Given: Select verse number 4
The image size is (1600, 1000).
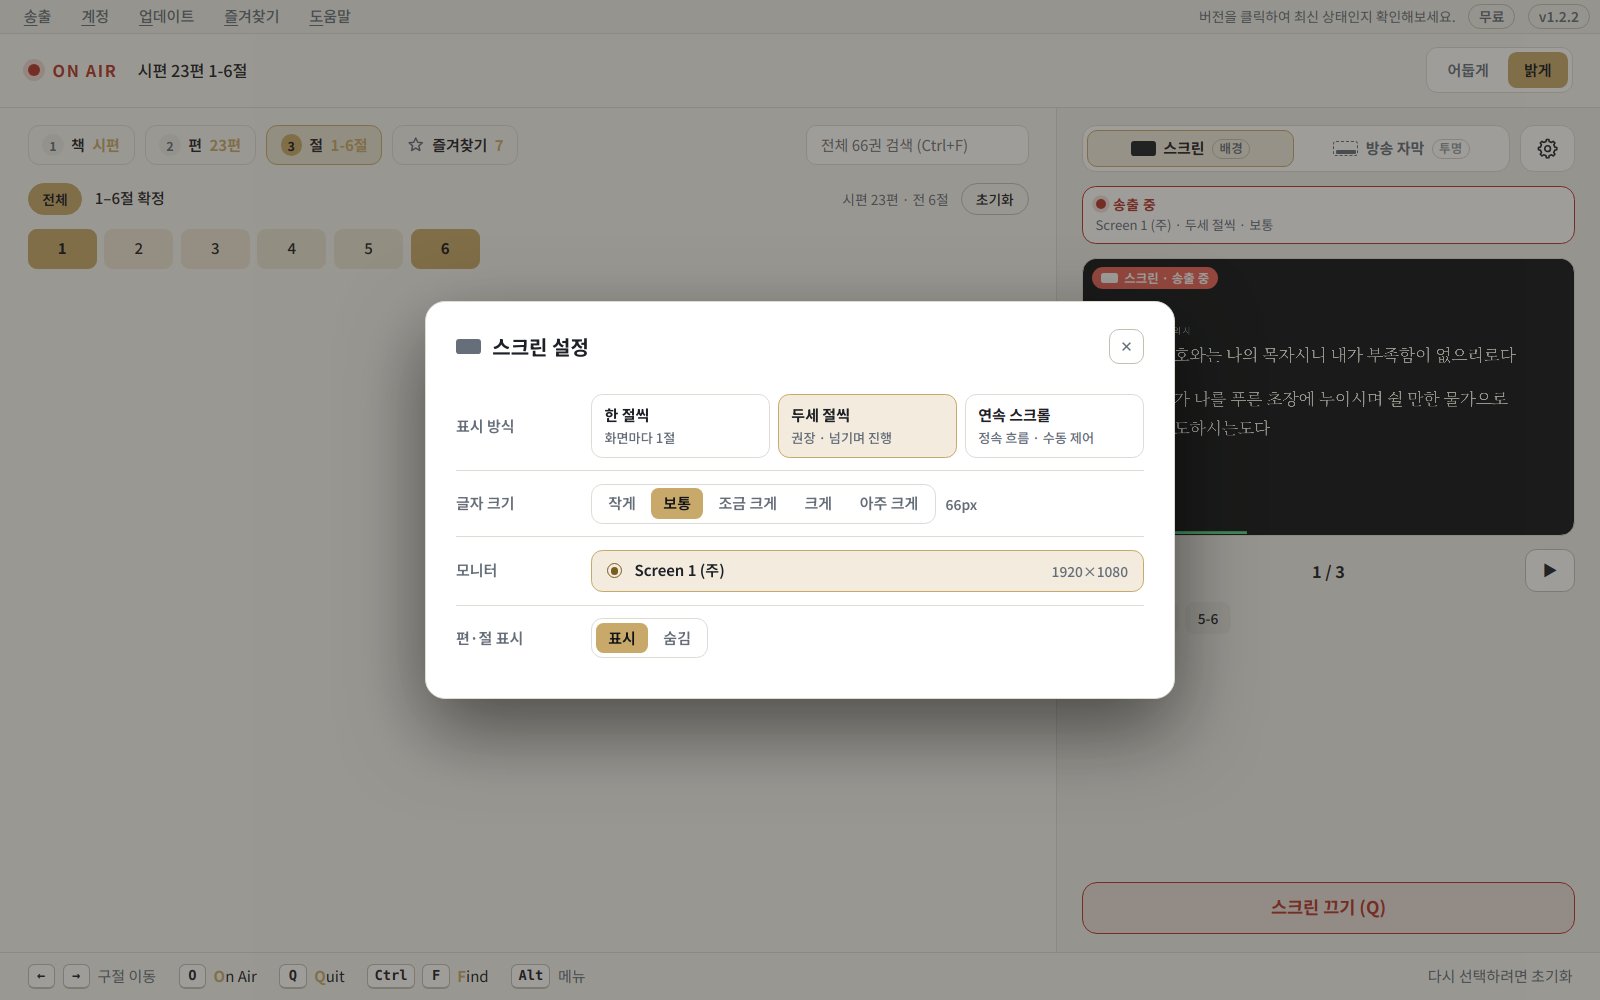Looking at the screenshot, I should [292, 249].
